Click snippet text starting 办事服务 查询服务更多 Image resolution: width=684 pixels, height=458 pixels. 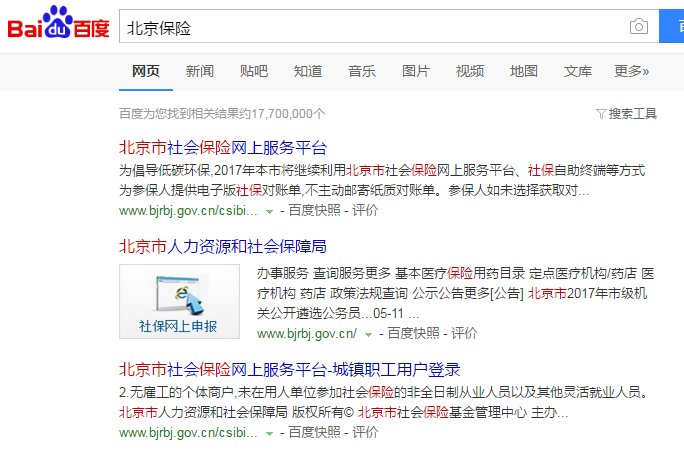[455, 293]
